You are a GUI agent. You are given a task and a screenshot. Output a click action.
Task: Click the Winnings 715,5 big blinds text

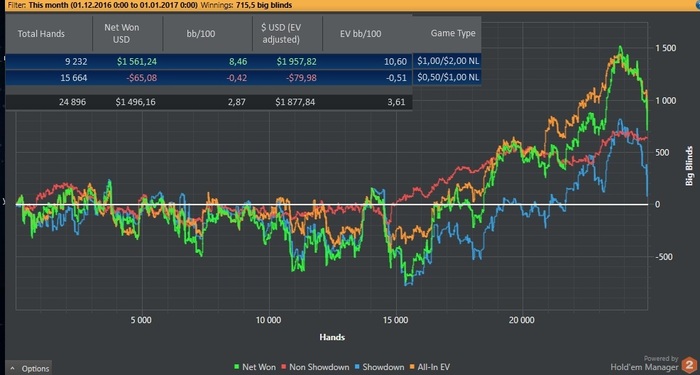(246, 5)
